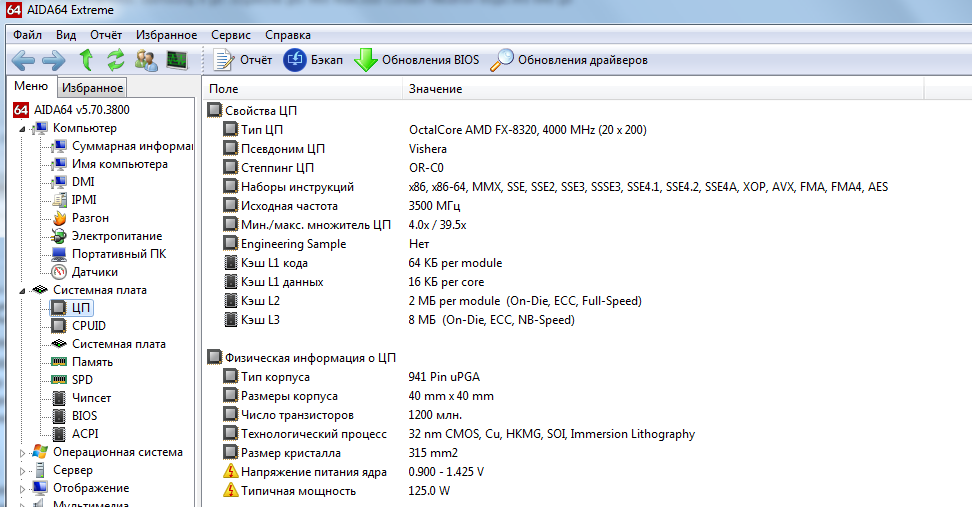Open the Вид menu
This screenshot has width=972, height=507.
point(66,35)
